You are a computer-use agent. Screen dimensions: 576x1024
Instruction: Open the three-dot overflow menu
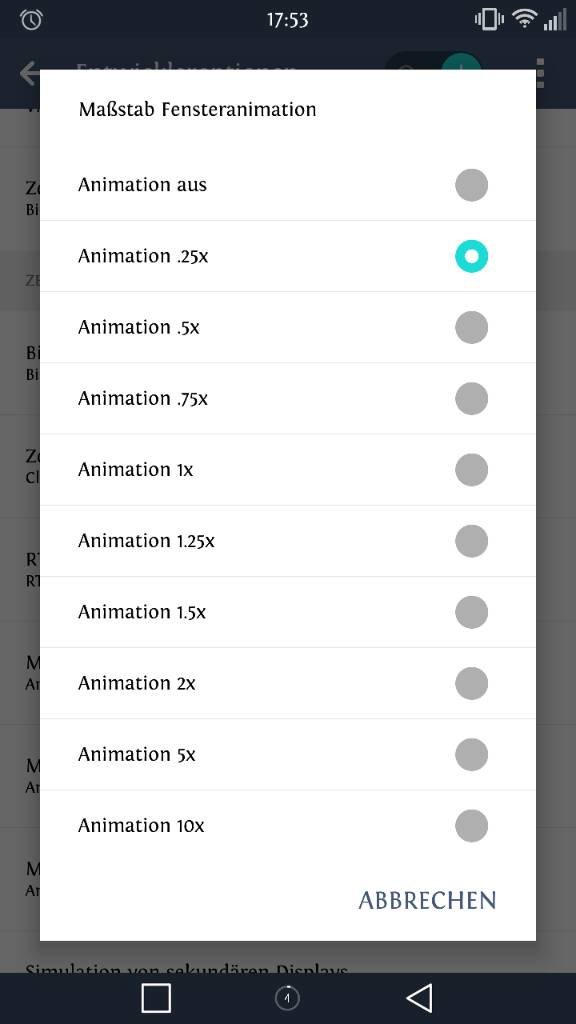click(x=540, y=73)
